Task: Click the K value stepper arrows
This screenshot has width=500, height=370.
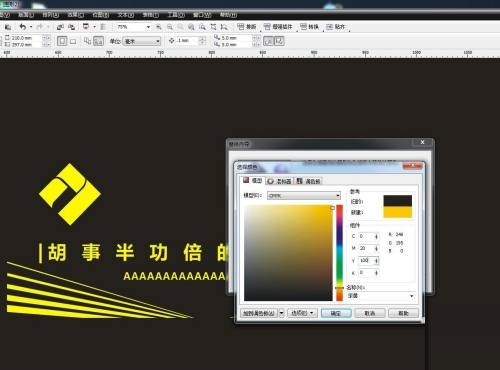Action: (x=376, y=273)
